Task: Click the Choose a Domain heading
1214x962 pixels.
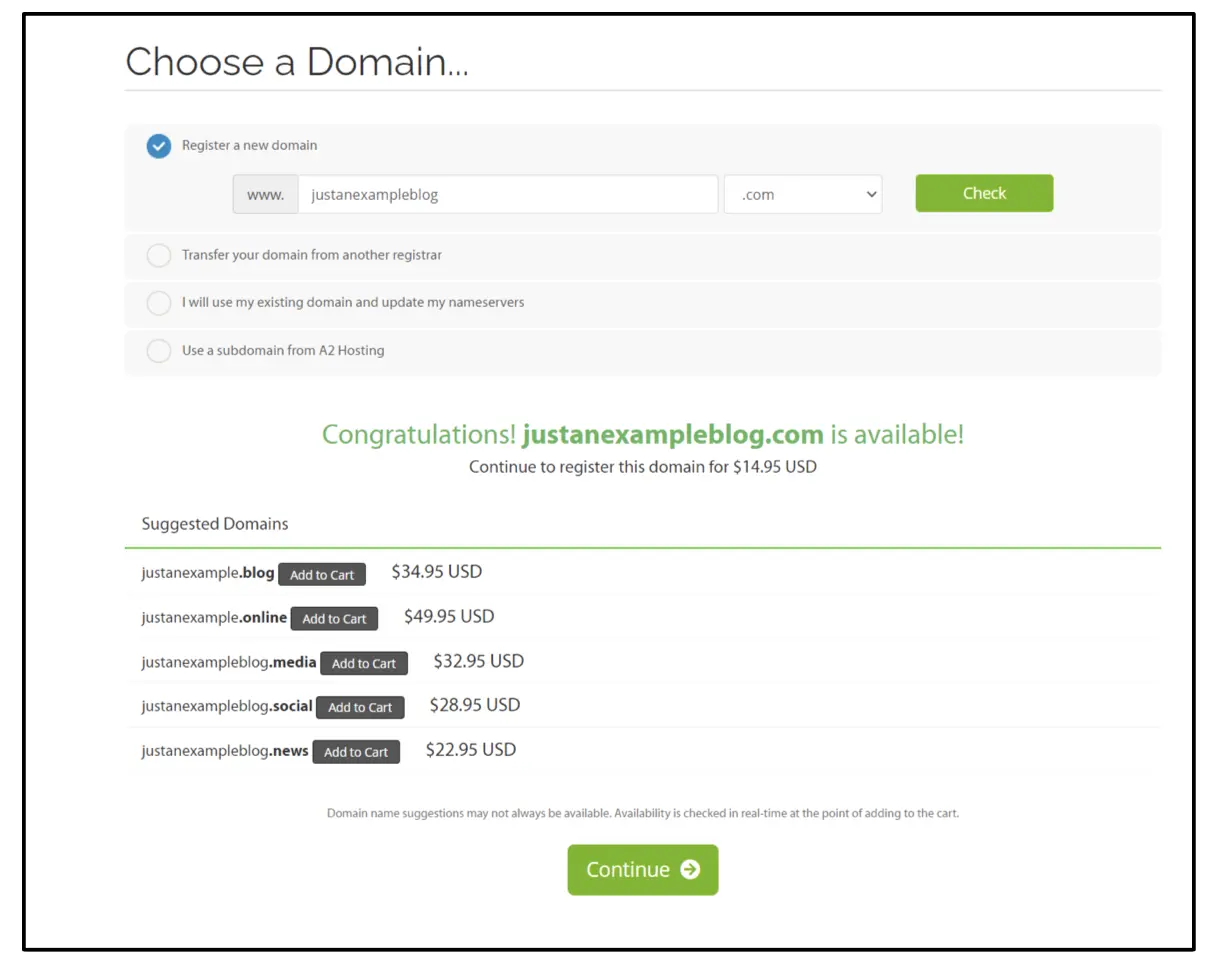Action: pos(297,62)
